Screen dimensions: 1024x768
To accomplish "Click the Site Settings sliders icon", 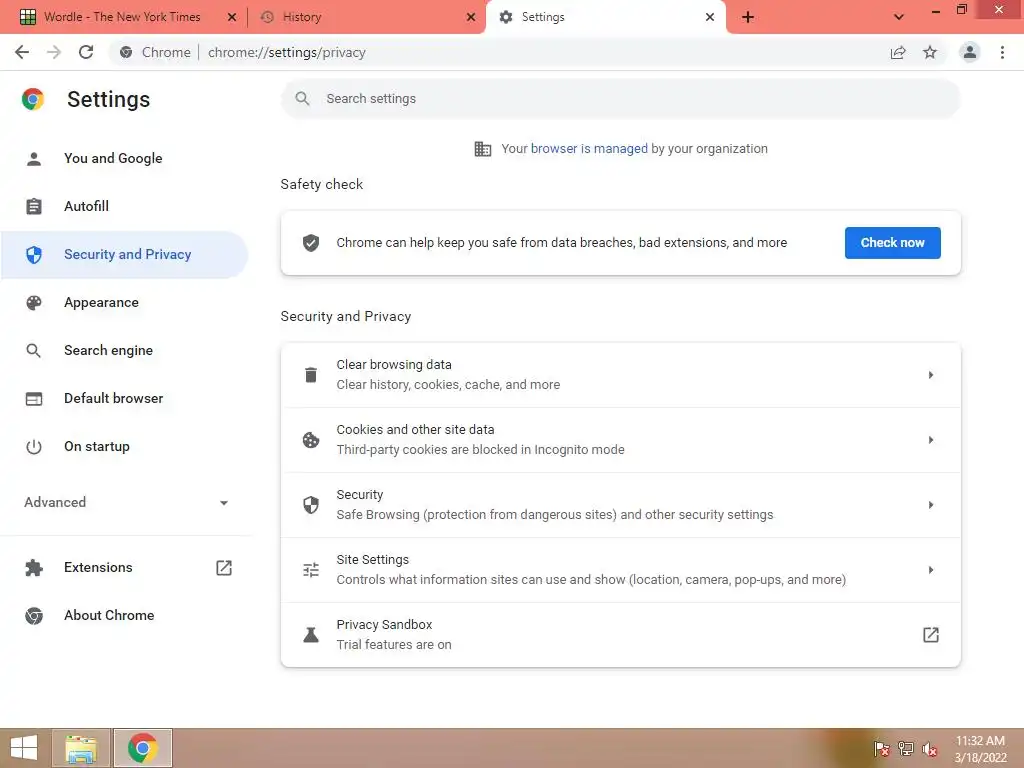I will point(311,570).
